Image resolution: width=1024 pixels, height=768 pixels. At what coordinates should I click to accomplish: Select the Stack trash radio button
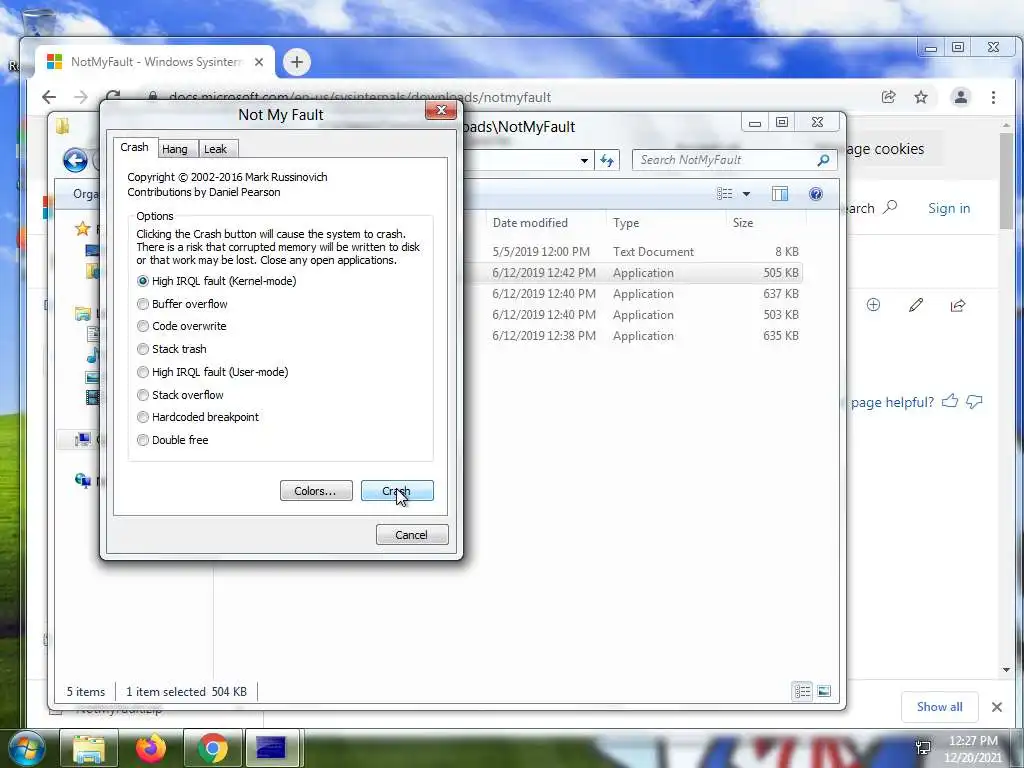point(142,349)
